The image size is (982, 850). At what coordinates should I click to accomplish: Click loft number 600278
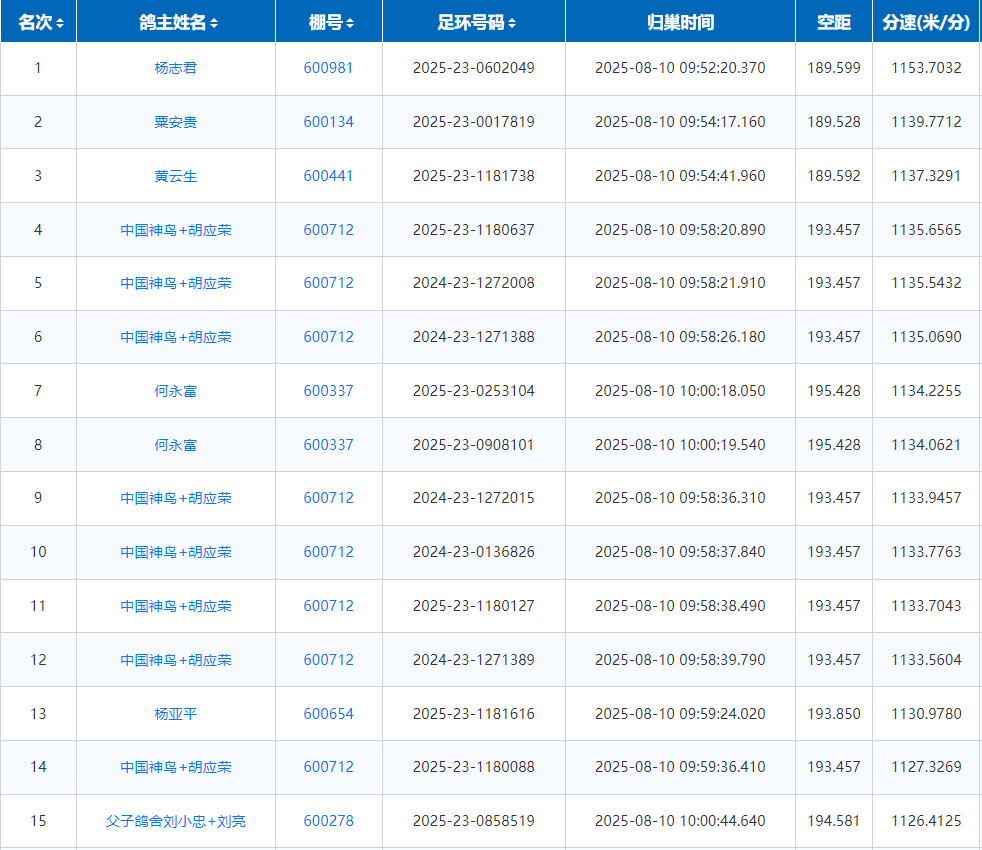(328, 821)
